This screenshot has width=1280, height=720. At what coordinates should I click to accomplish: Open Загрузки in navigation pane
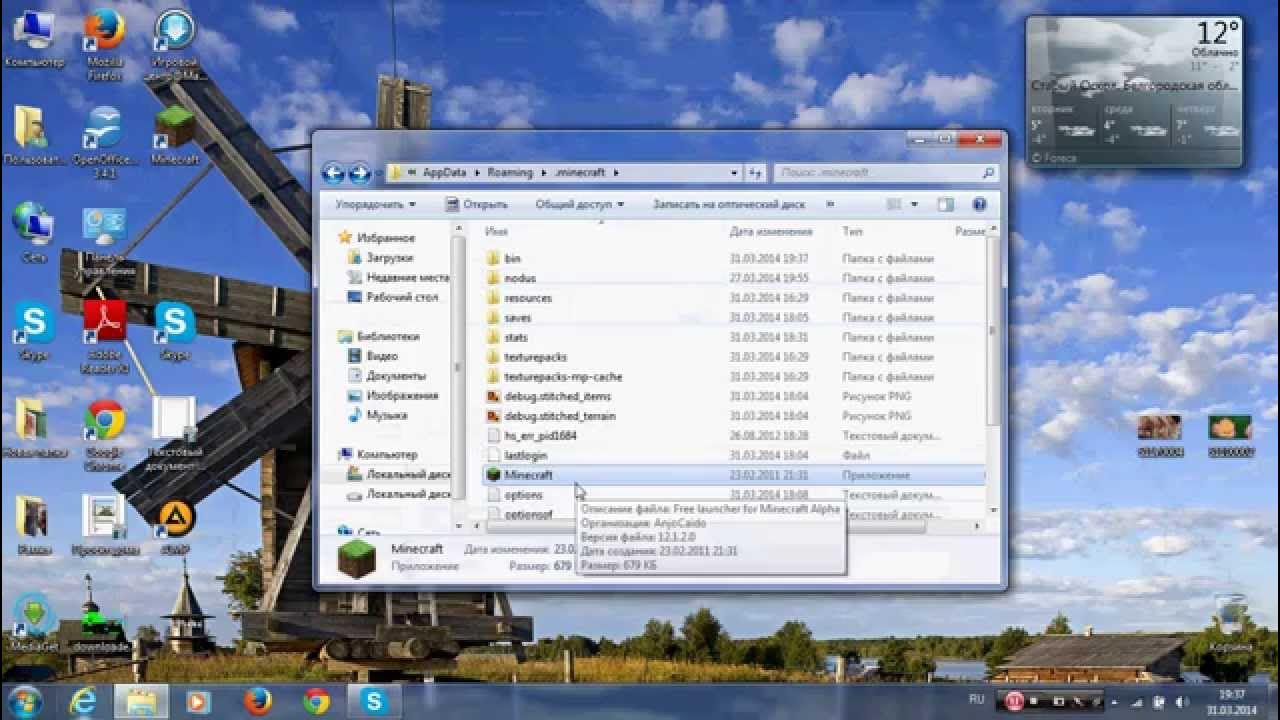(x=388, y=258)
